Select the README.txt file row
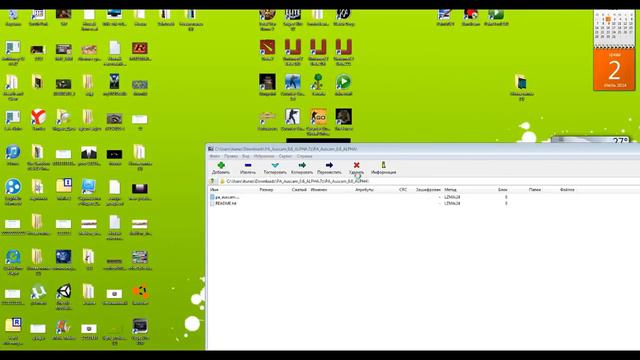 [223, 203]
